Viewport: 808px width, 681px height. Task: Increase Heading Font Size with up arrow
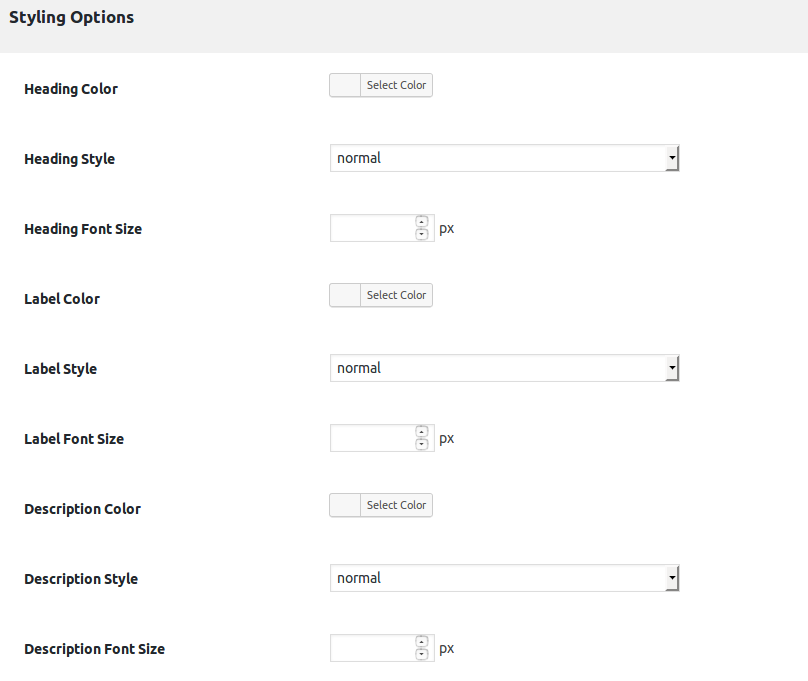pyautogui.click(x=422, y=222)
